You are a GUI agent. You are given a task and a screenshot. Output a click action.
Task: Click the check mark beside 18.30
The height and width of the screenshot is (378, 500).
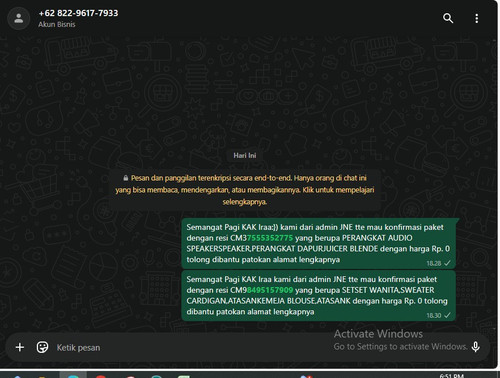point(447,315)
